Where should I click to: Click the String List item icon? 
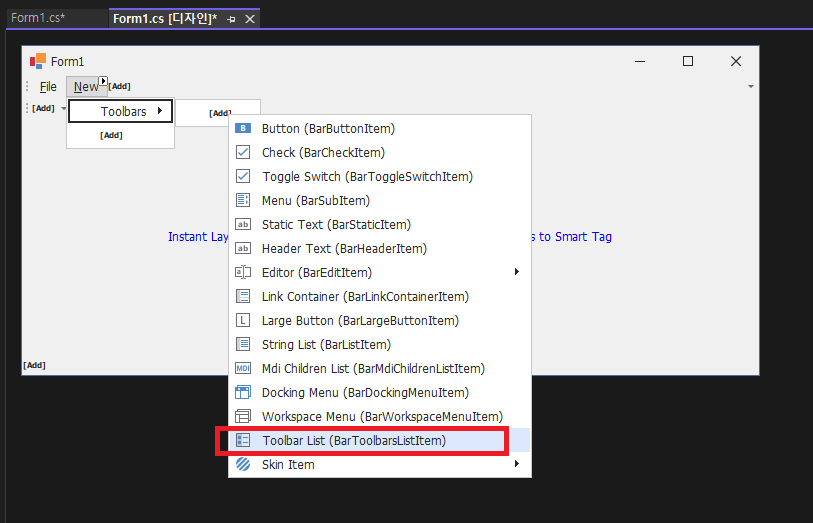pos(243,344)
